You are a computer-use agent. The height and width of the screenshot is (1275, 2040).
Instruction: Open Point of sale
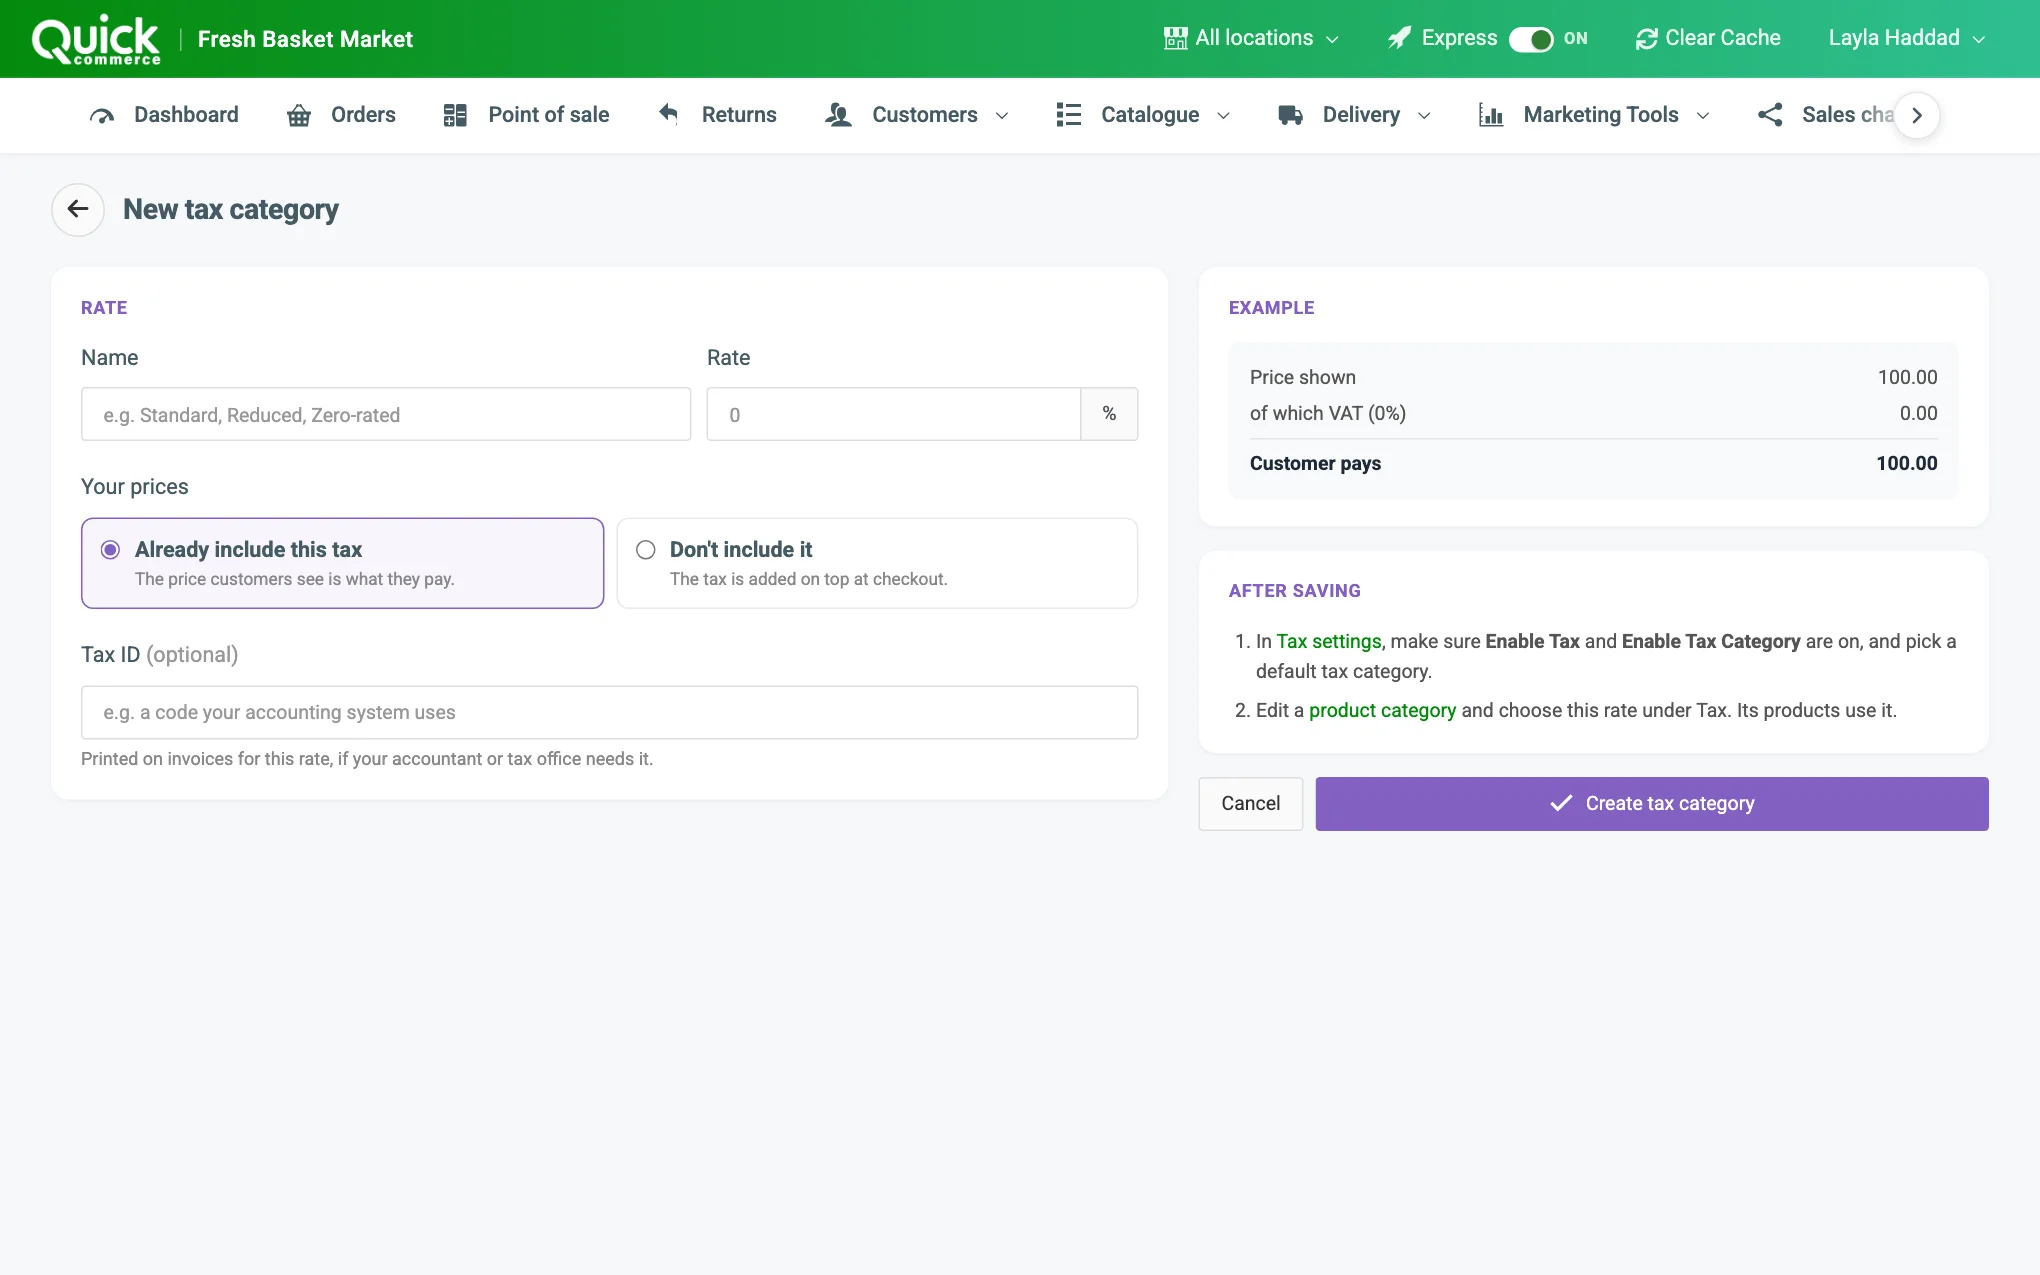[526, 115]
